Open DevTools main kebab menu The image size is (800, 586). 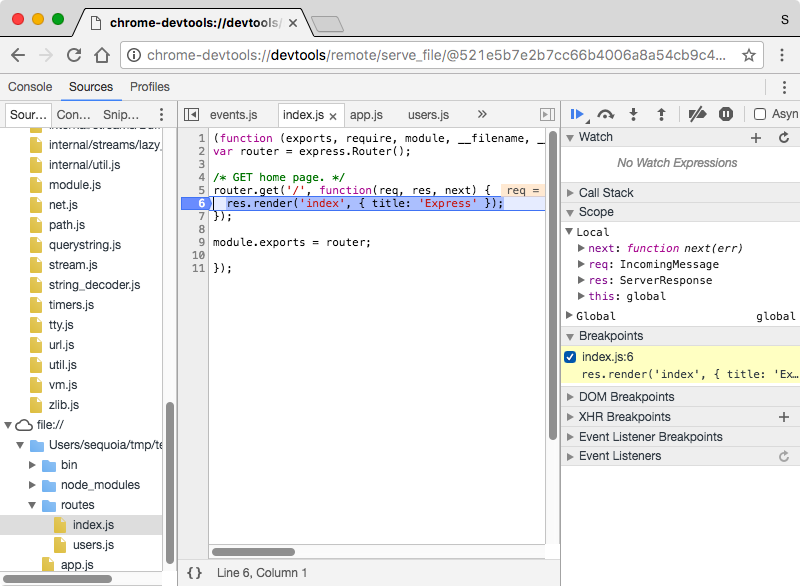[784, 87]
